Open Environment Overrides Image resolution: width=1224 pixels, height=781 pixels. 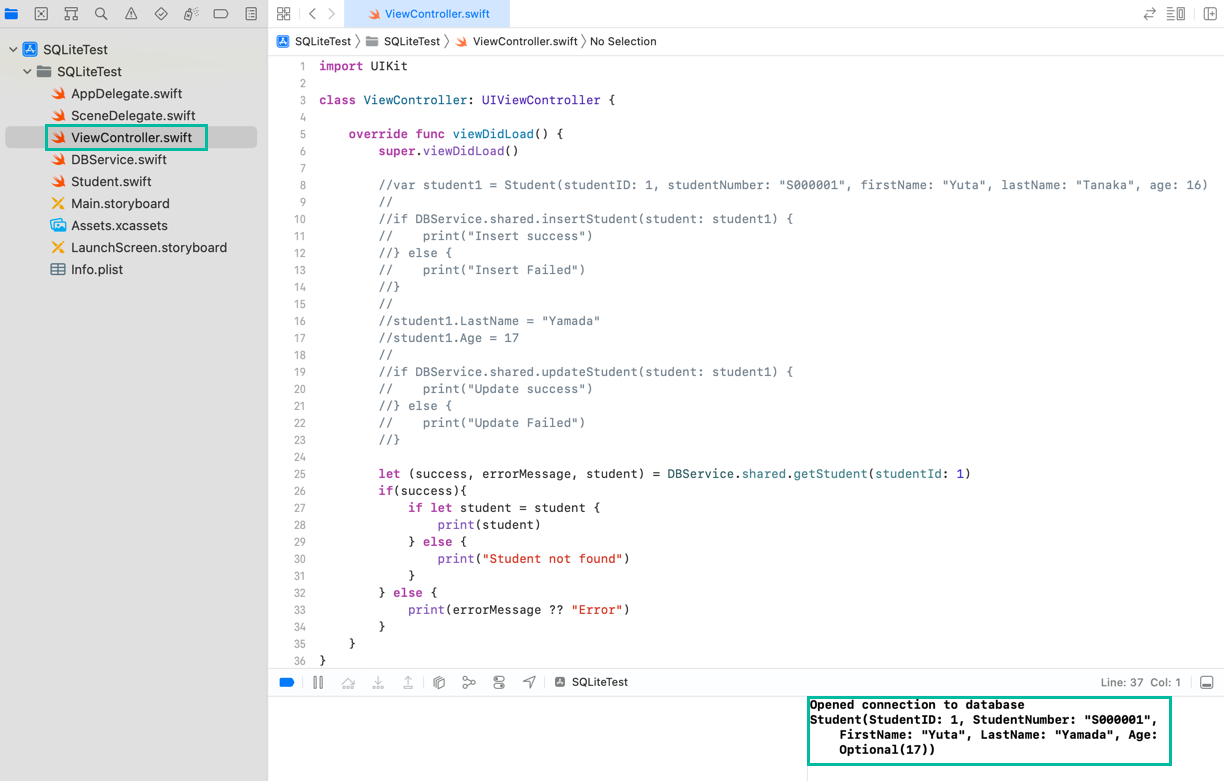pos(499,682)
